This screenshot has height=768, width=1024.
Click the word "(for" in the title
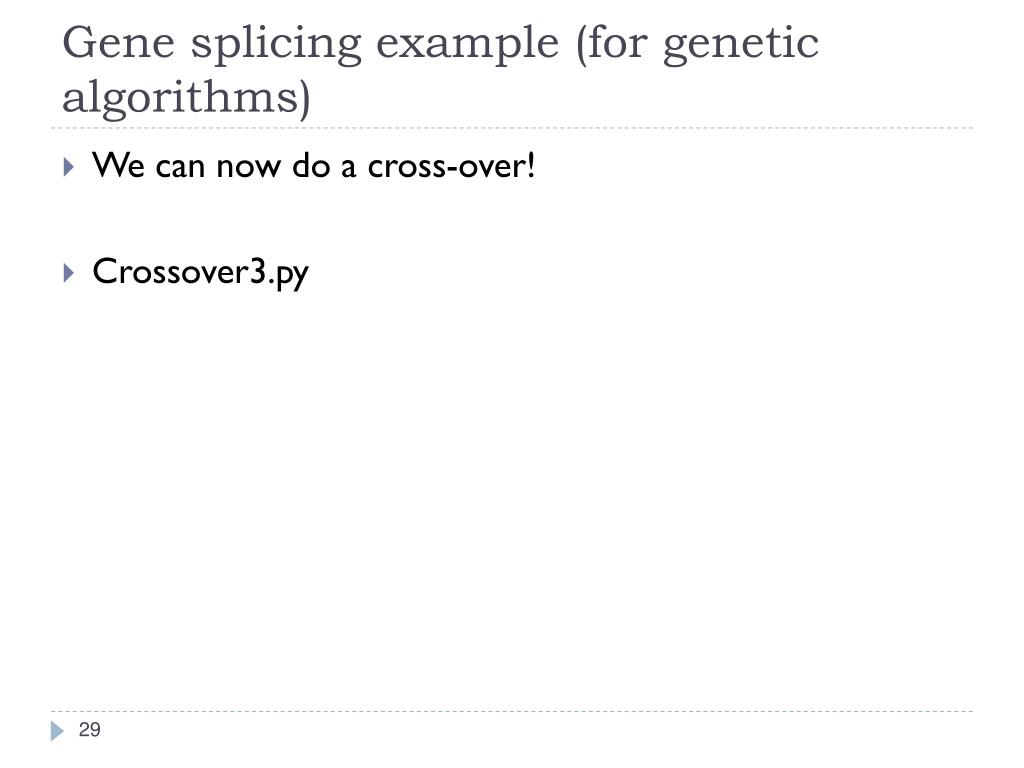(x=612, y=44)
